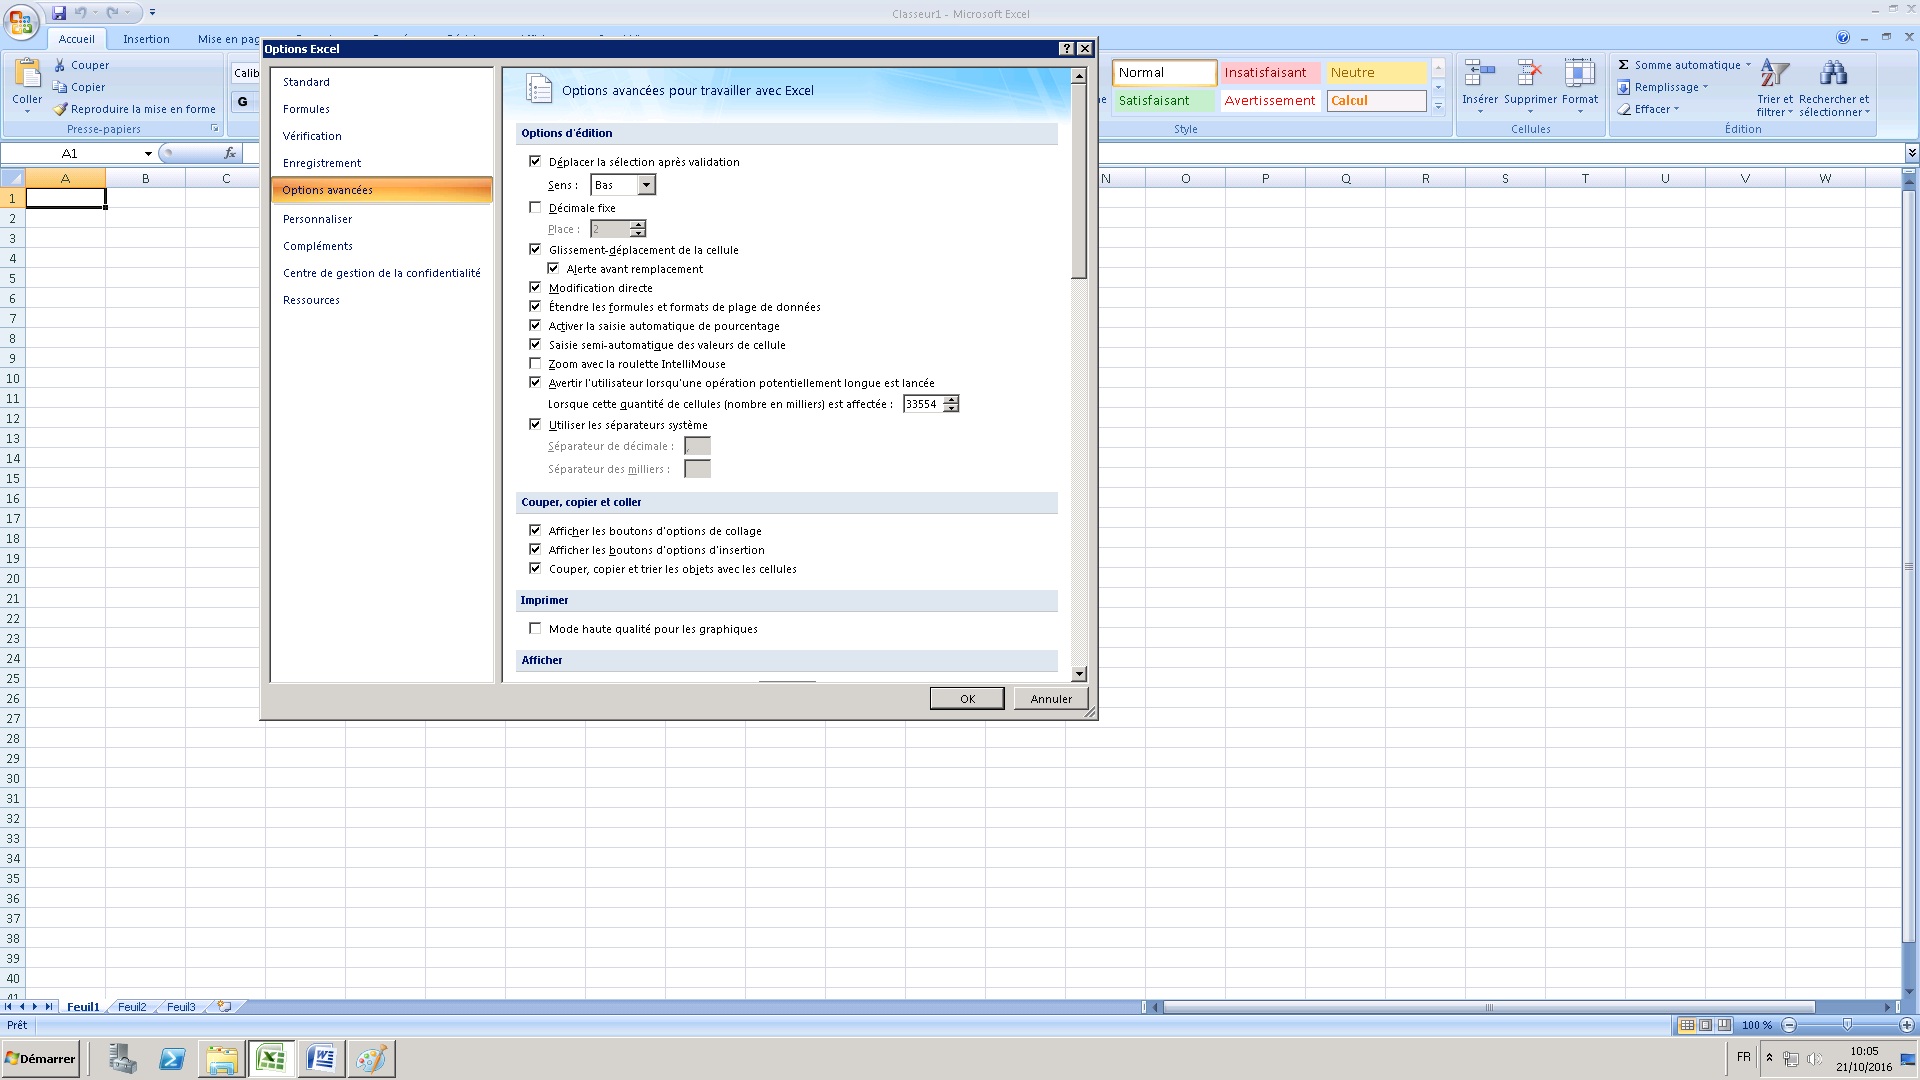Adjust the zoom slider handle
Screen dimensions: 1920x1080
tap(1847, 1025)
